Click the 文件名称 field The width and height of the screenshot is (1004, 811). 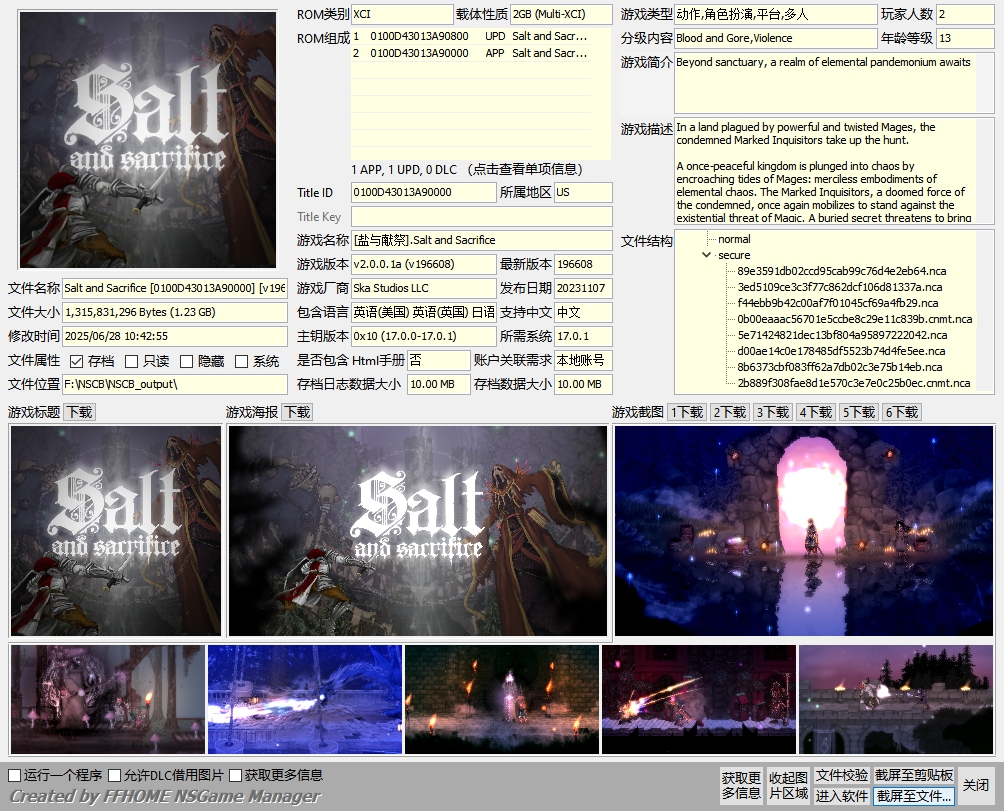point(175,288)
